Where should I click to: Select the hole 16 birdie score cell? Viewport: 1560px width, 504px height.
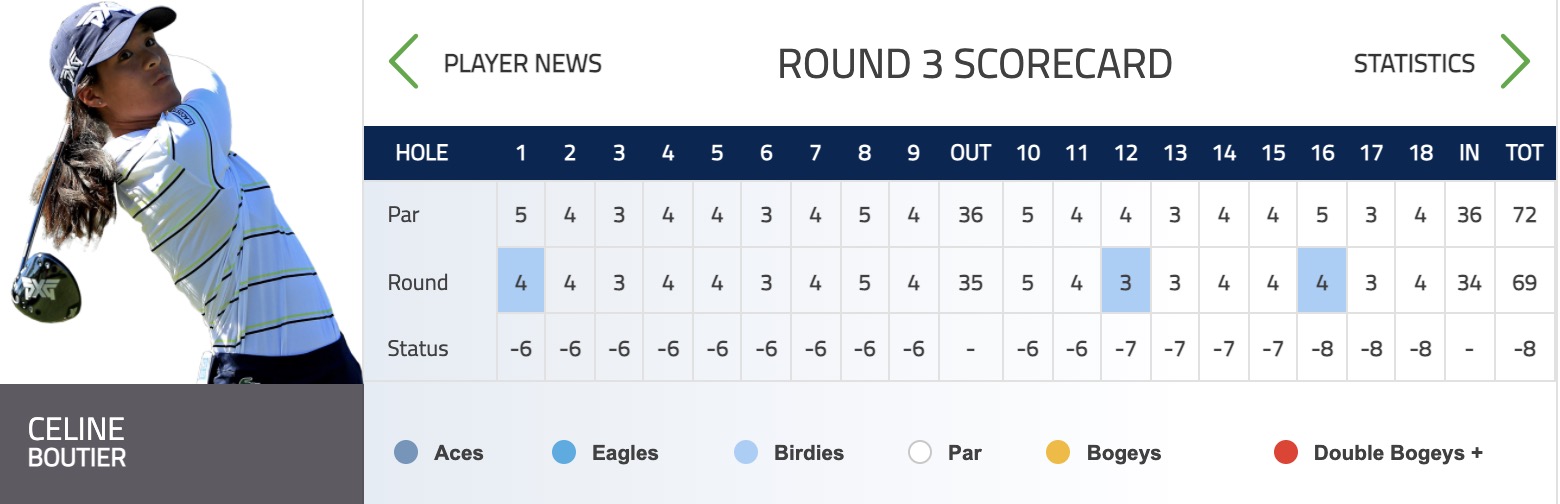(1322, 281)
